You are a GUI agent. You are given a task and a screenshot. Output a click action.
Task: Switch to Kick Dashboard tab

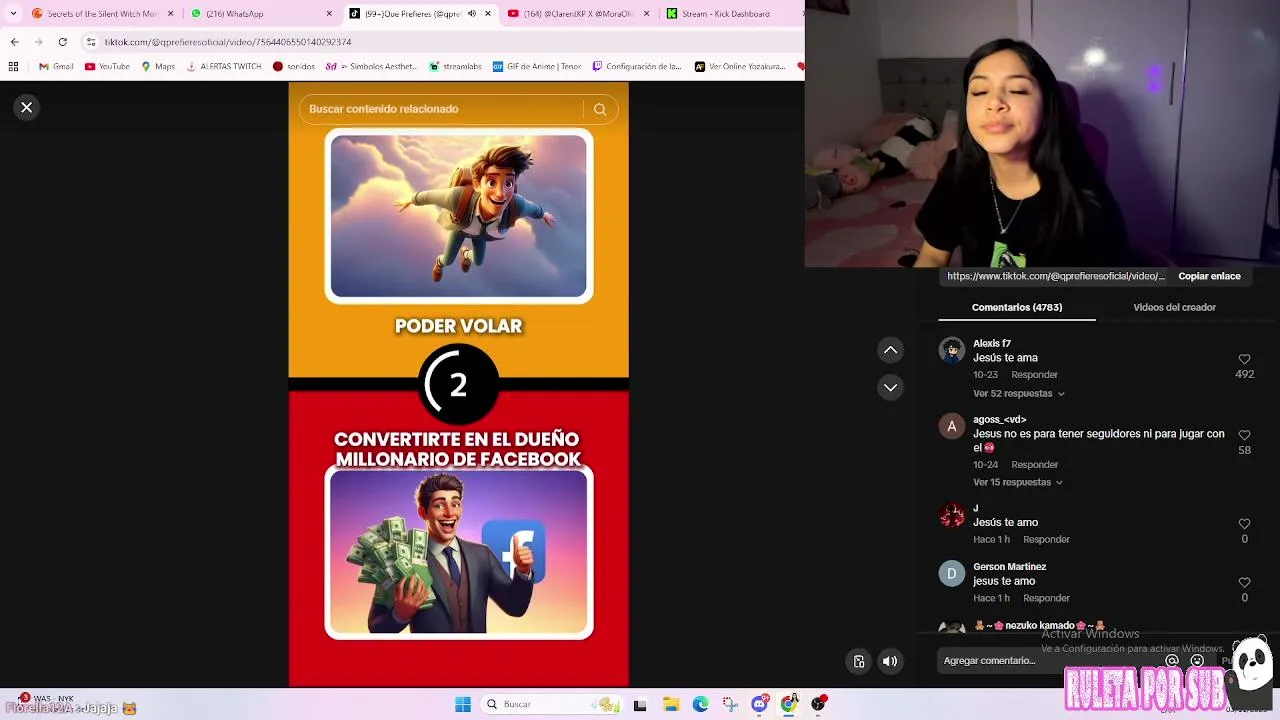coord(730,13)
